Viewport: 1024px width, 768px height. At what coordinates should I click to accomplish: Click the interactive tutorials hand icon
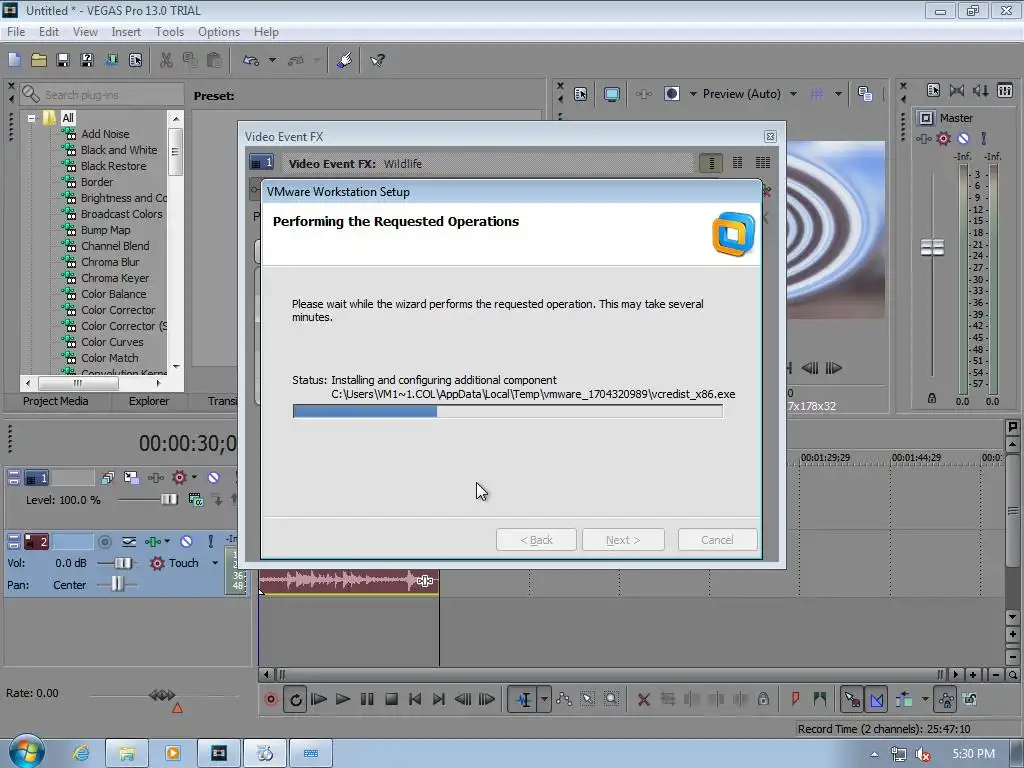(x=345, y=60)
